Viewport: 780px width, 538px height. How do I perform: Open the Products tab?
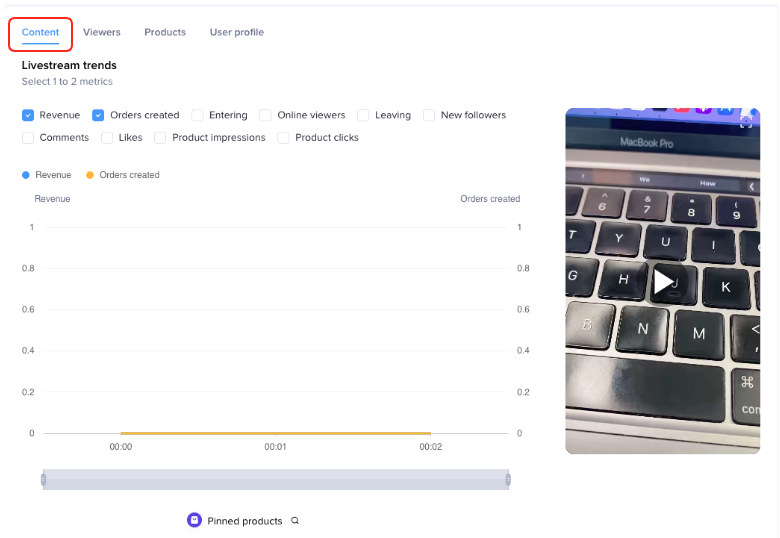pyautogui.click(x=165, y=32)
